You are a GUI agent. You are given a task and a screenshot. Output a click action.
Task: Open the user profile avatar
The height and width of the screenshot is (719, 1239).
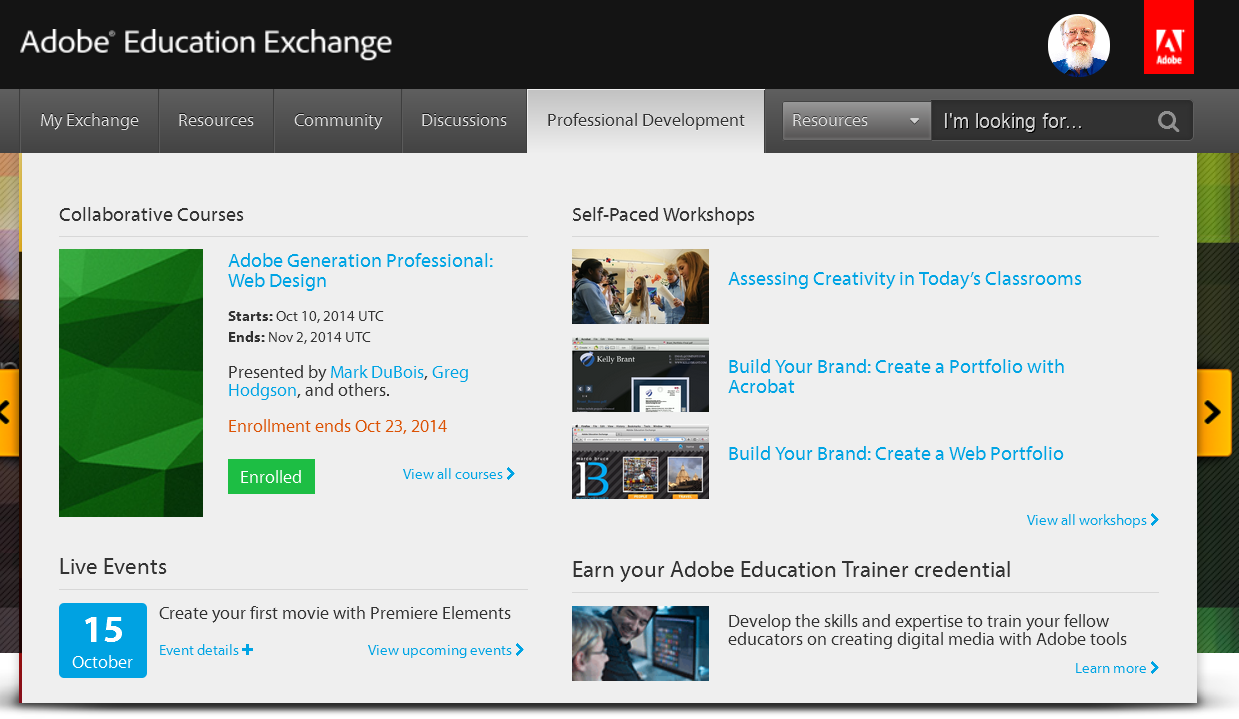(x=1079, y=45)
